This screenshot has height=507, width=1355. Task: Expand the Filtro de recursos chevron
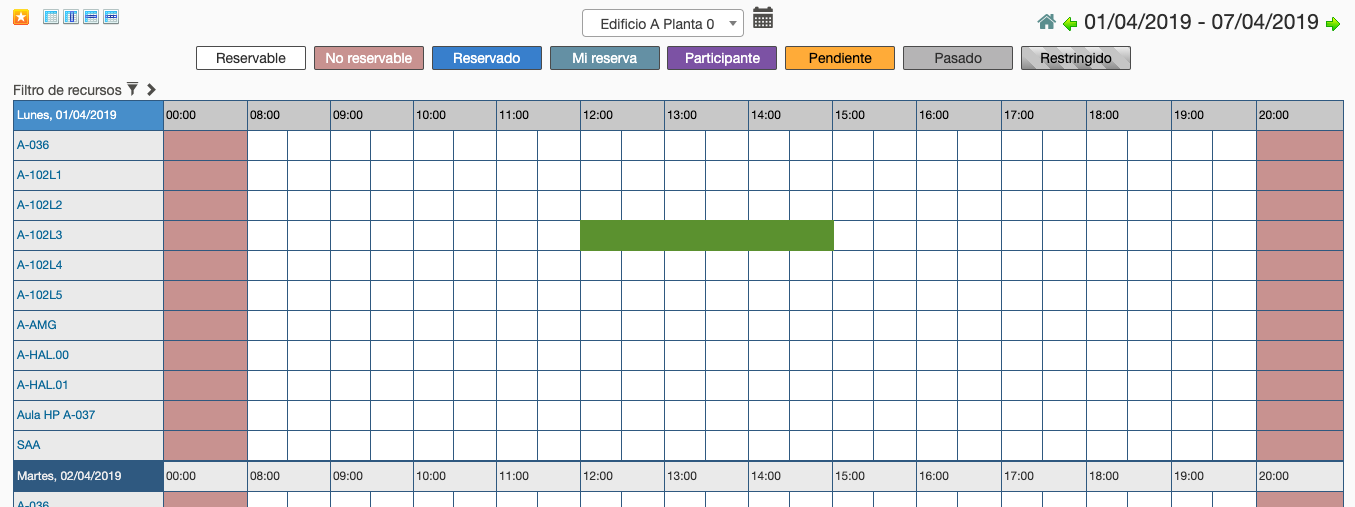click(151, 89)
